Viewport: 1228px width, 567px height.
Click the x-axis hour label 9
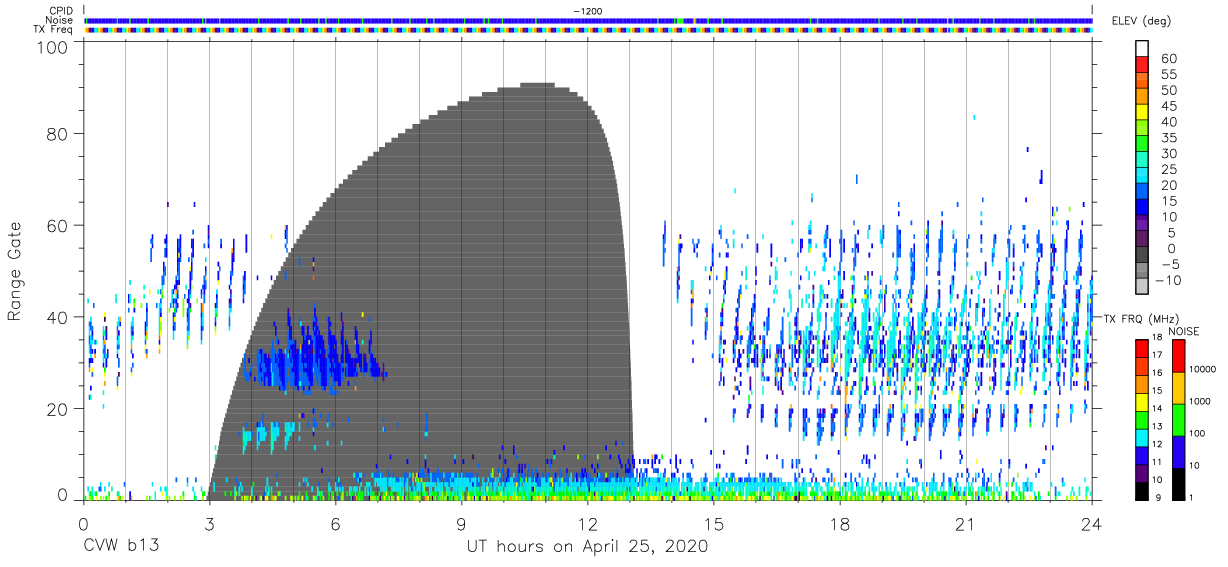(x=461, y=525)
